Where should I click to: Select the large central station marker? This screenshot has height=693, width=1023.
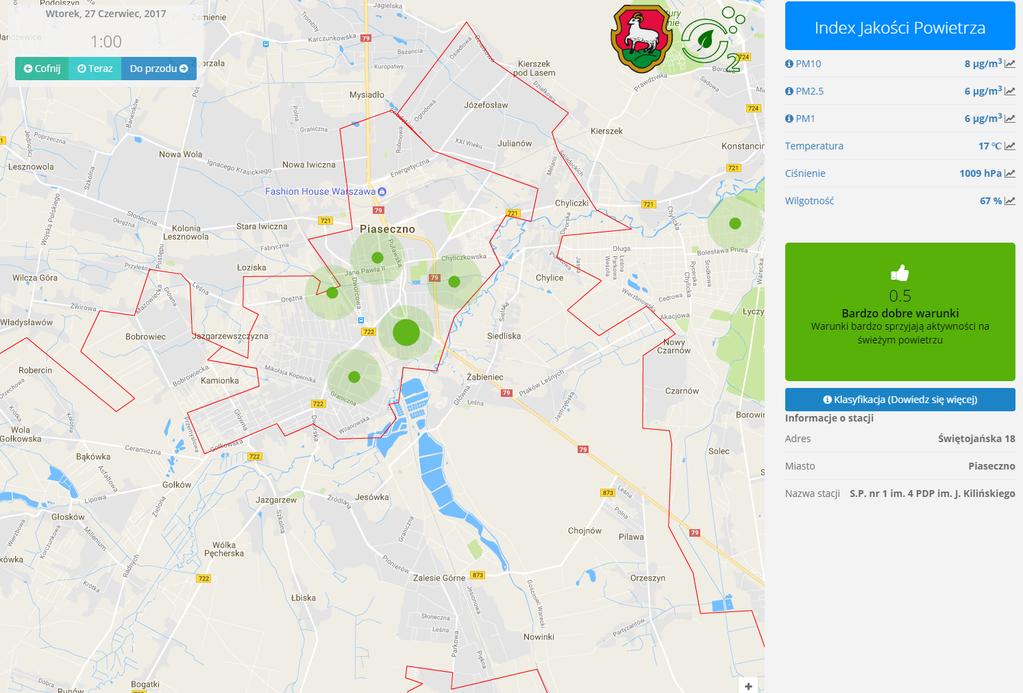(x=406, y=333)
